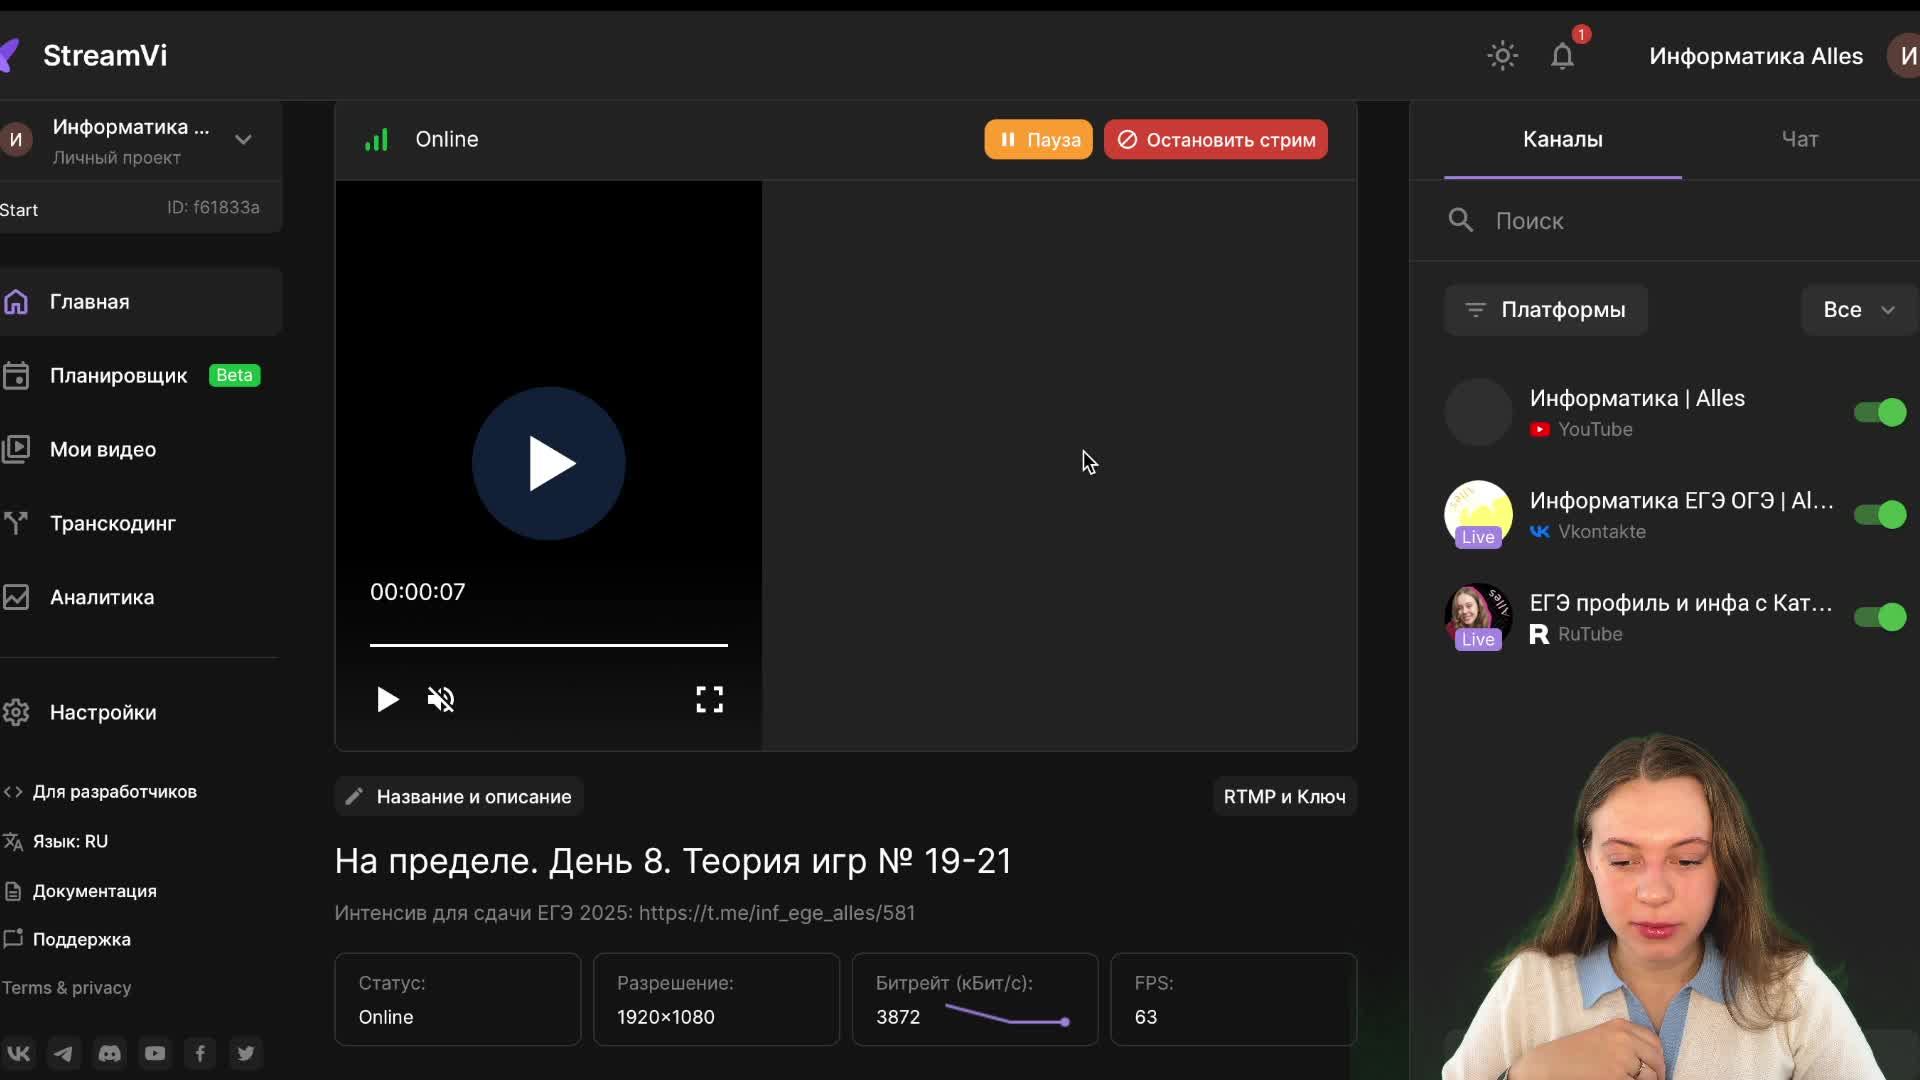Switch to the Чат tab
The image size is (1920, 1080).
1799,139
